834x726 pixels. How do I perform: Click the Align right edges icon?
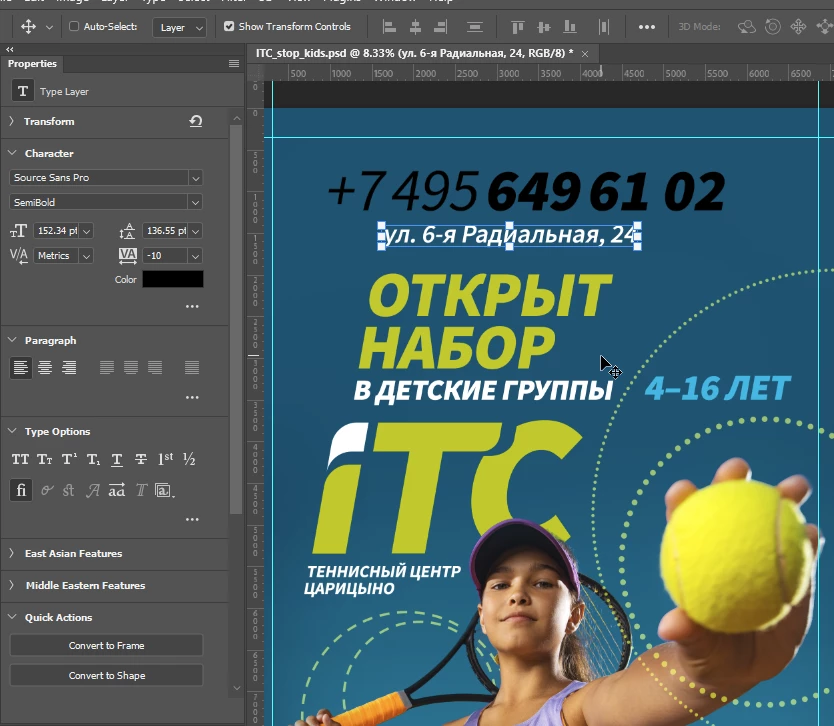(440, 27)
